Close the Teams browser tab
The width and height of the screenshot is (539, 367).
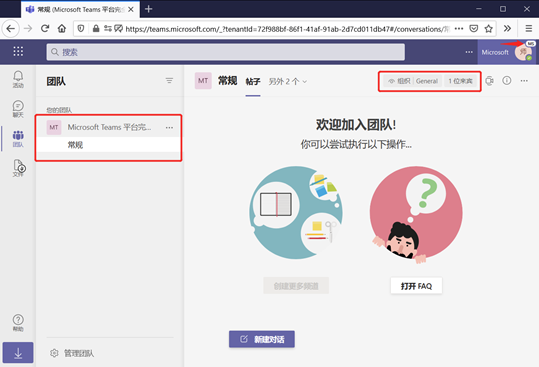pos(131,9)
